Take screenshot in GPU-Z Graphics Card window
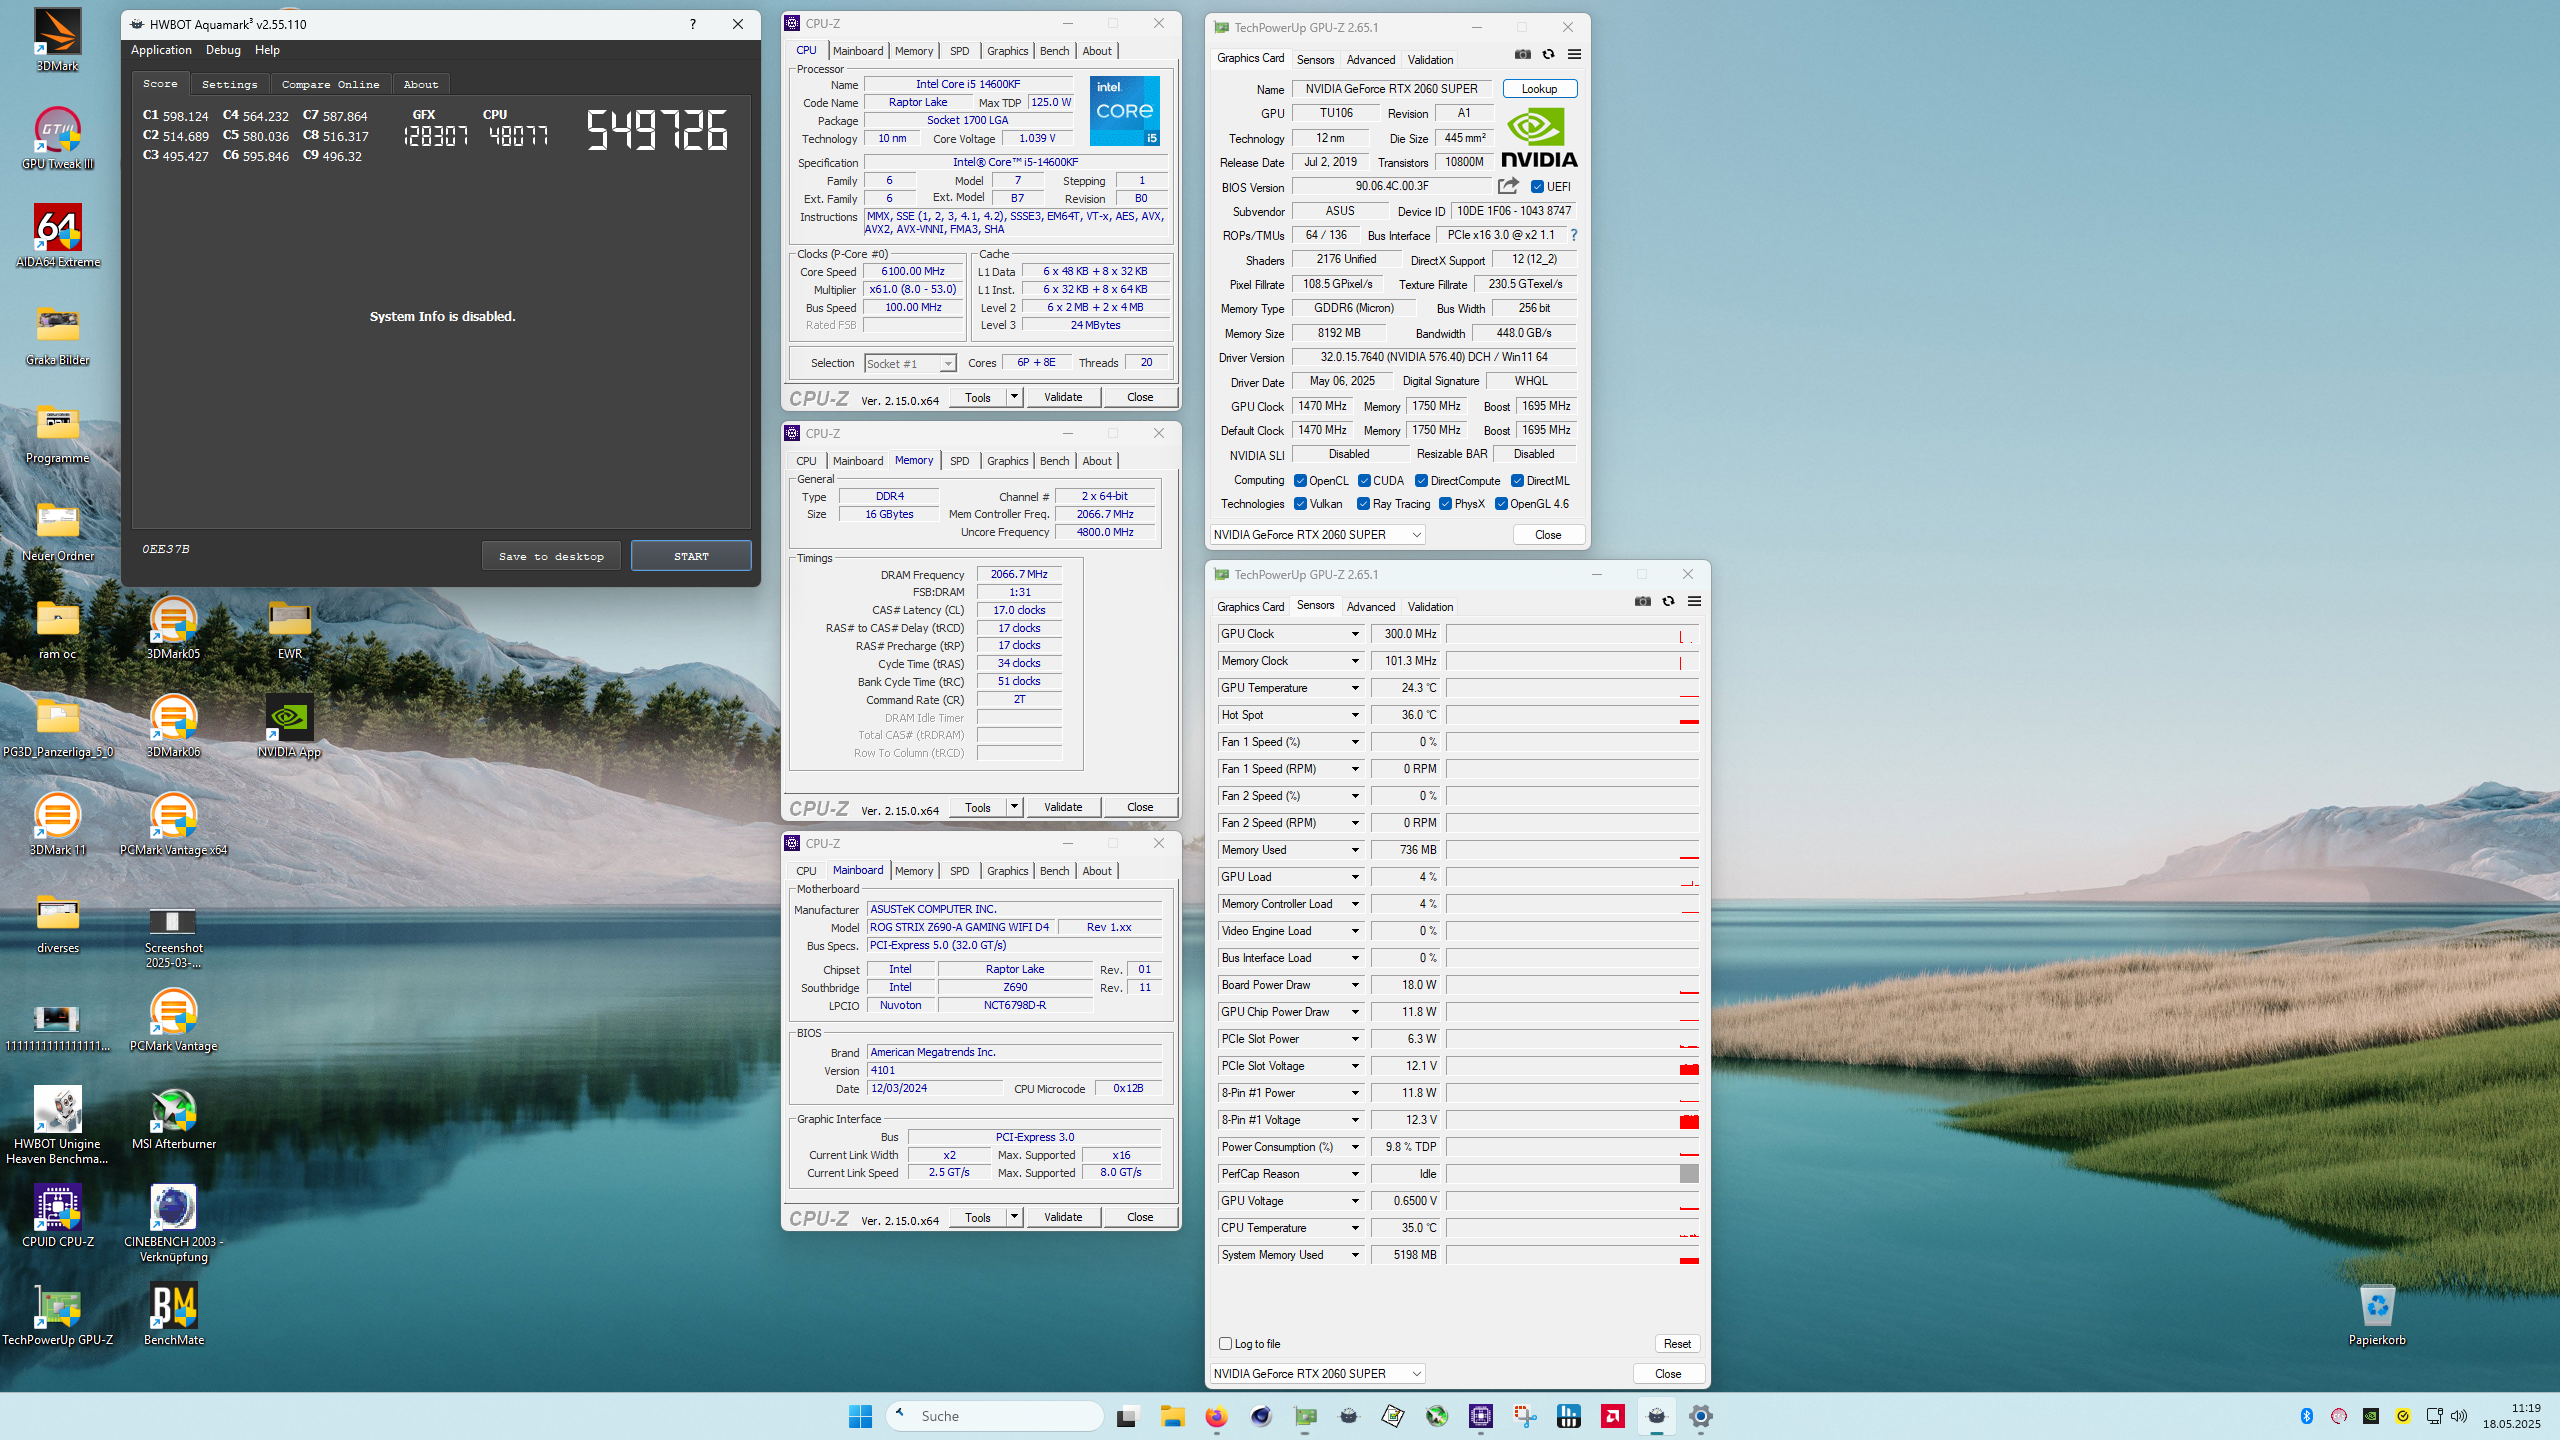Image resolution: width=2560 pixels, height=1440 pixels. pos(1522,54)
